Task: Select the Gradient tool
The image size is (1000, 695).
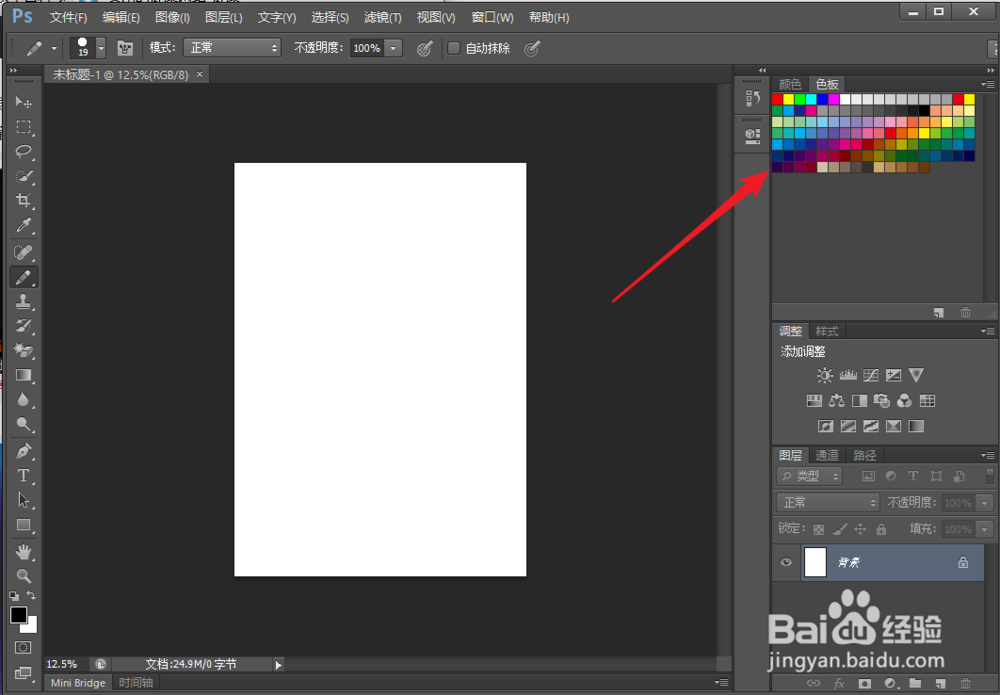Action: pos(24,375)
